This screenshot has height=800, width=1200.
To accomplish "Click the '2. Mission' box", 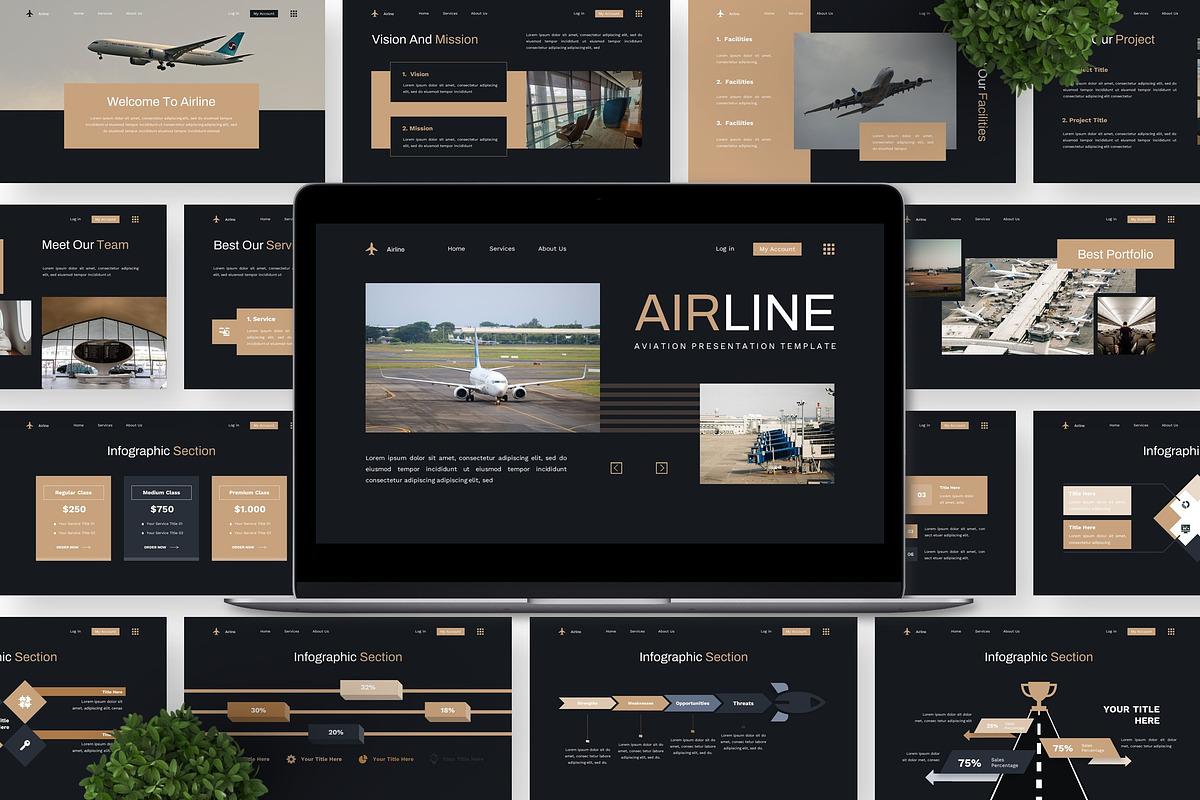I will 448,136.
